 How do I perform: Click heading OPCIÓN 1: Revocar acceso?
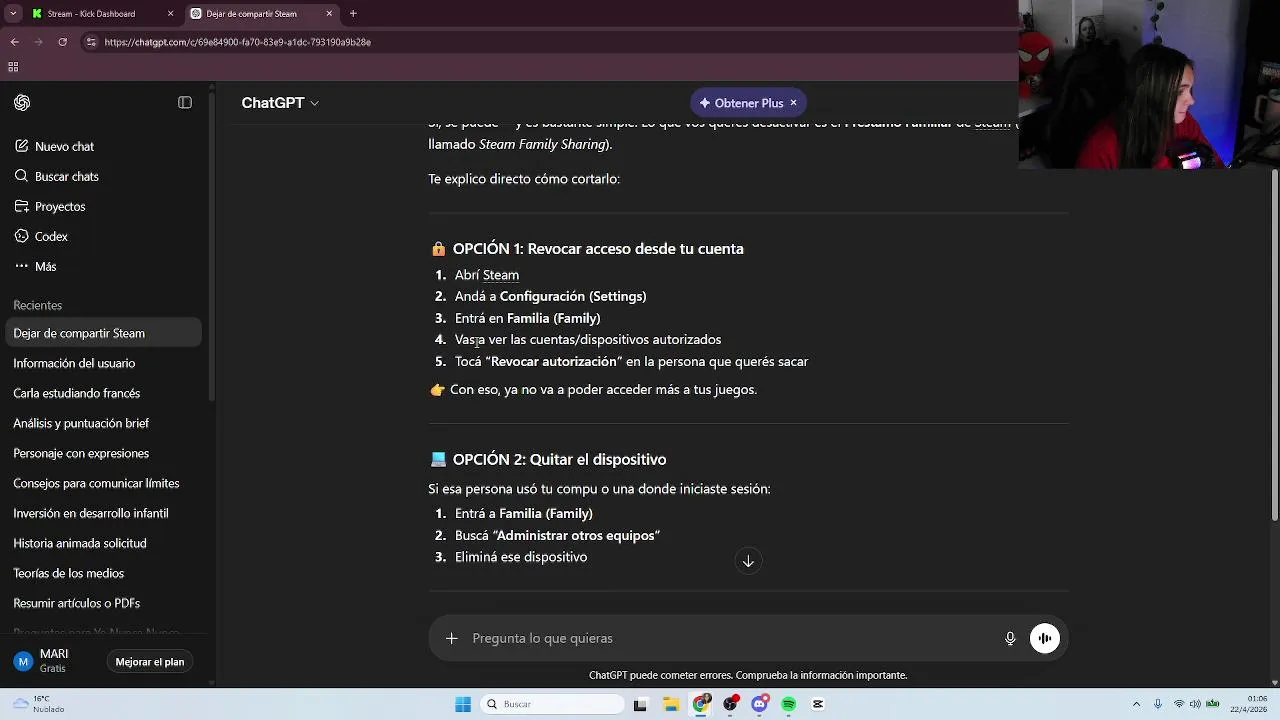[x=598, y=249]
